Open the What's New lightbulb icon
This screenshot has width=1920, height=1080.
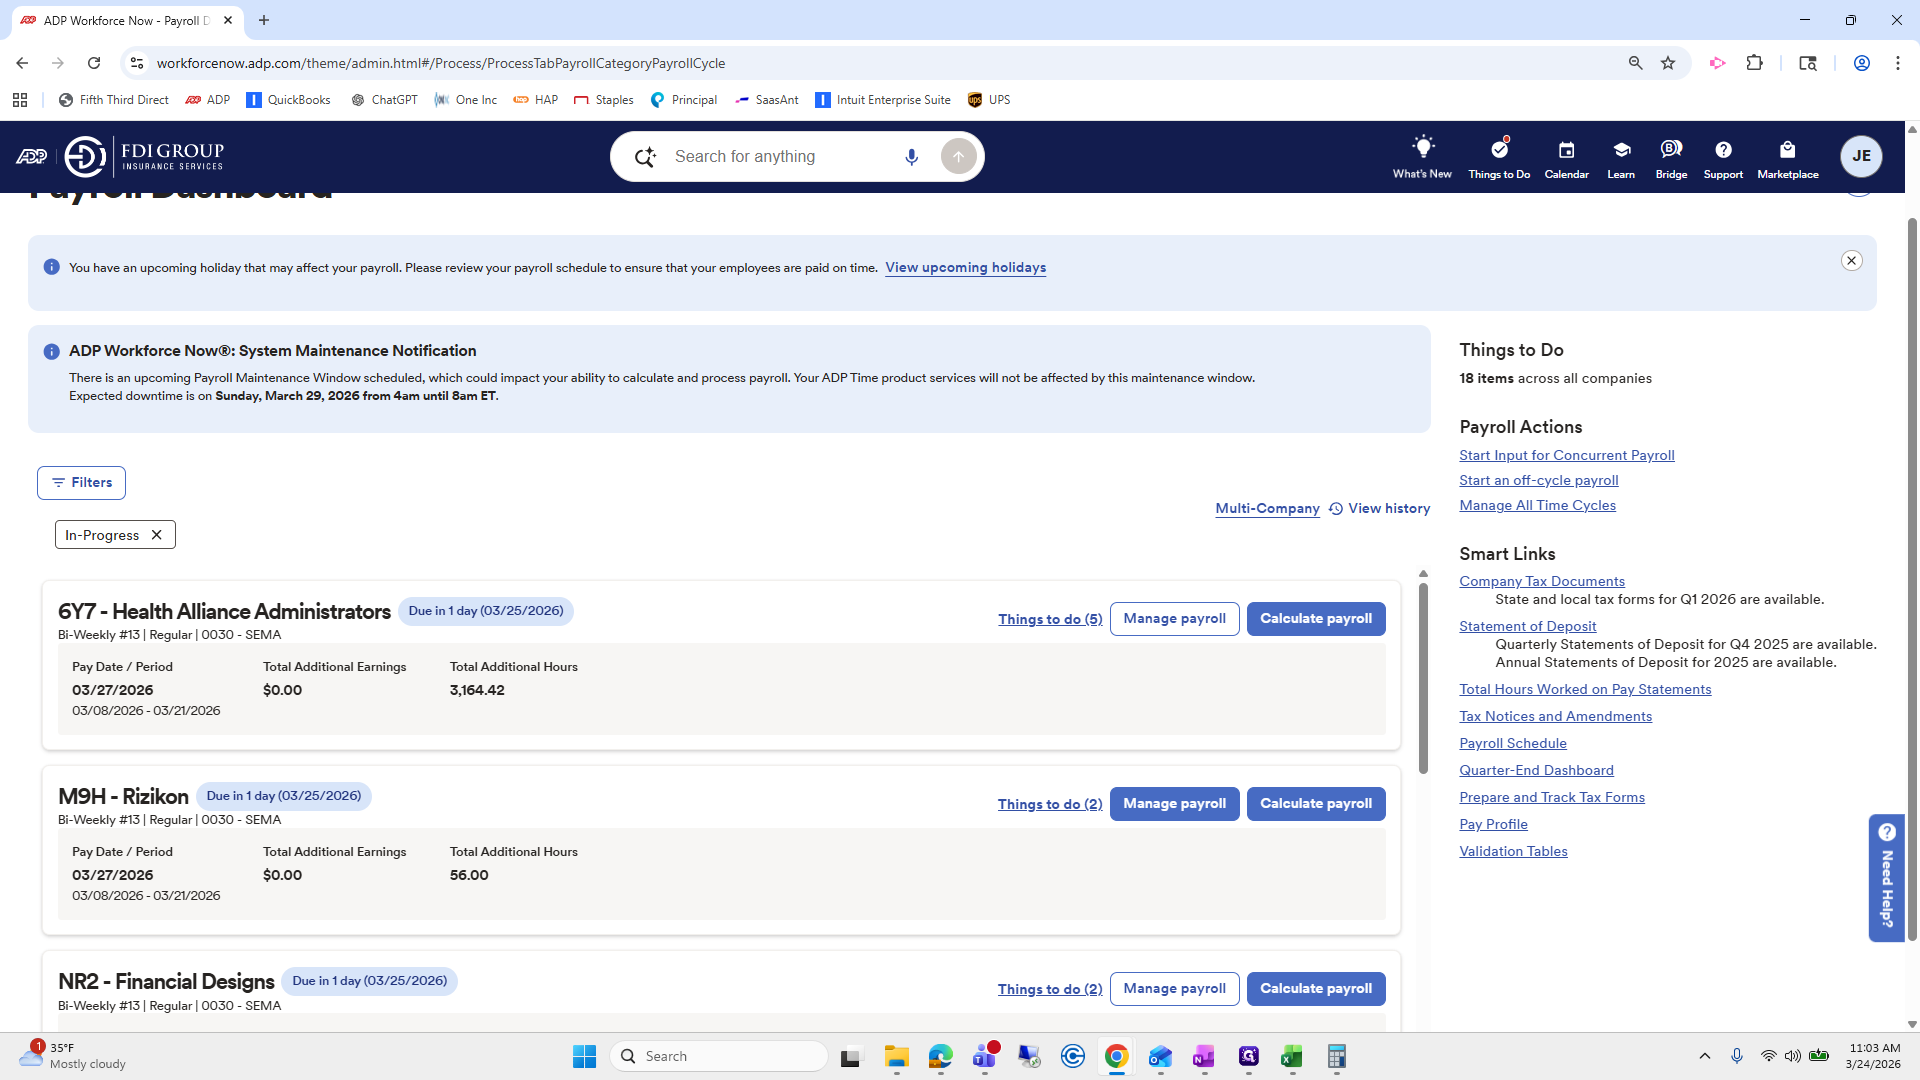(x=1422, y=148)
